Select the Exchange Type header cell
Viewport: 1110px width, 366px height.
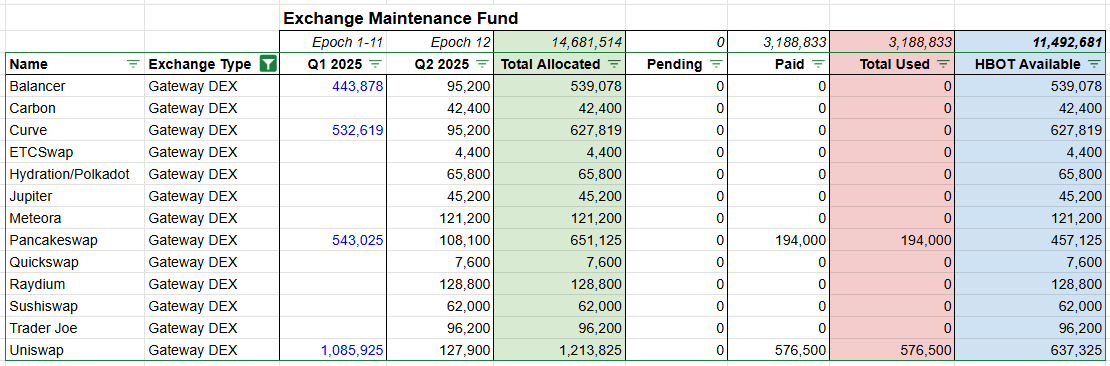coord(212,64)
